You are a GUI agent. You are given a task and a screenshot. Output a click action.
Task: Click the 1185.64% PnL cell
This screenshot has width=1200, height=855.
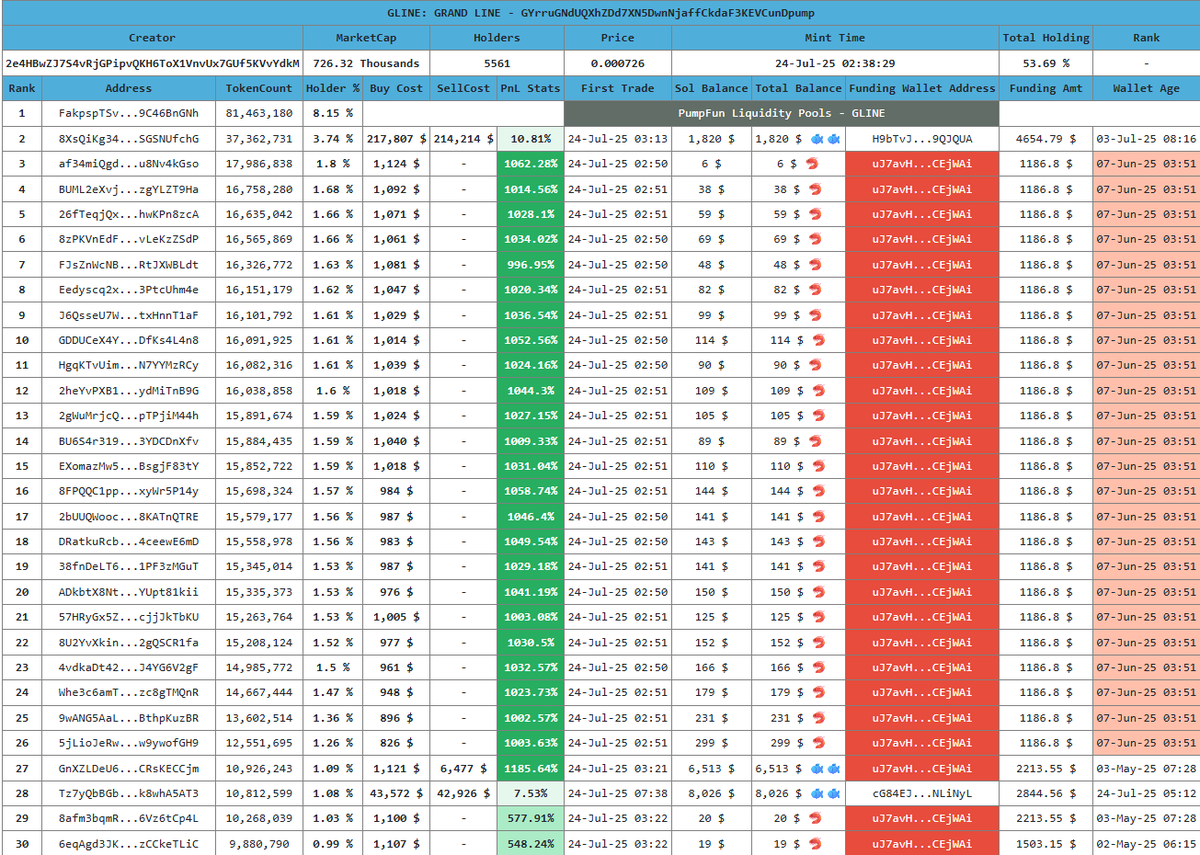[530, 769]
